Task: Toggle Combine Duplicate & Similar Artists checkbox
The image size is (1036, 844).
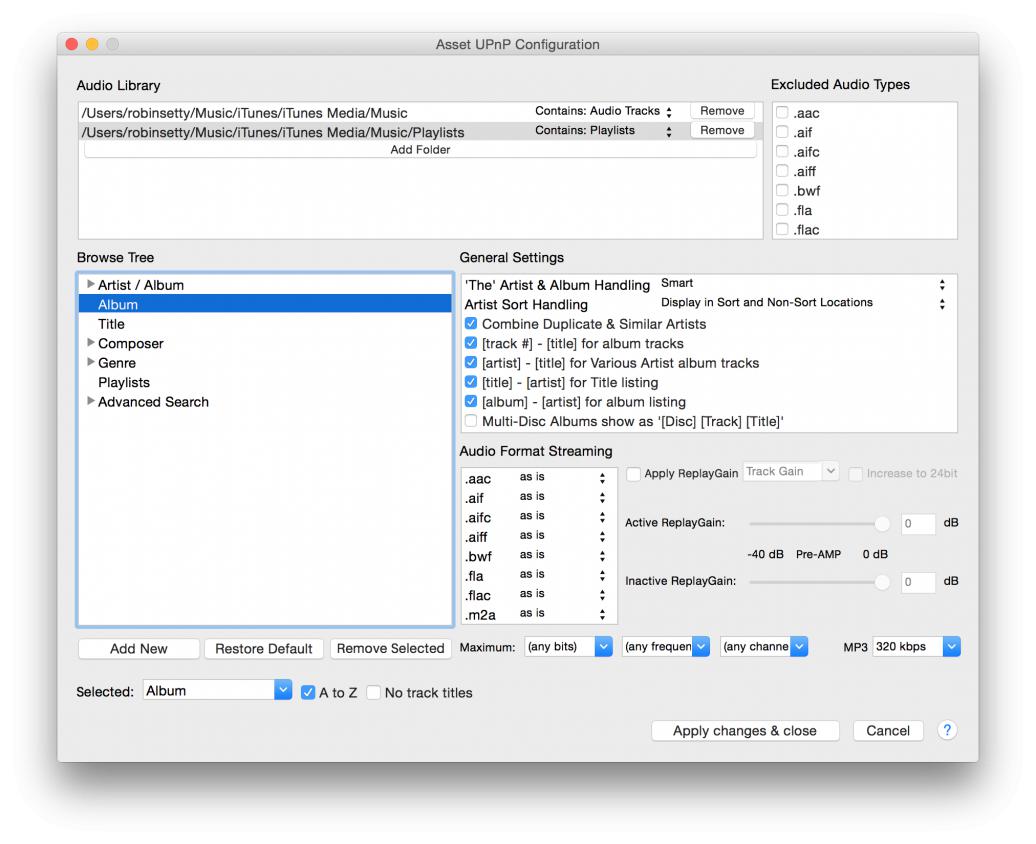Action: 471,324
